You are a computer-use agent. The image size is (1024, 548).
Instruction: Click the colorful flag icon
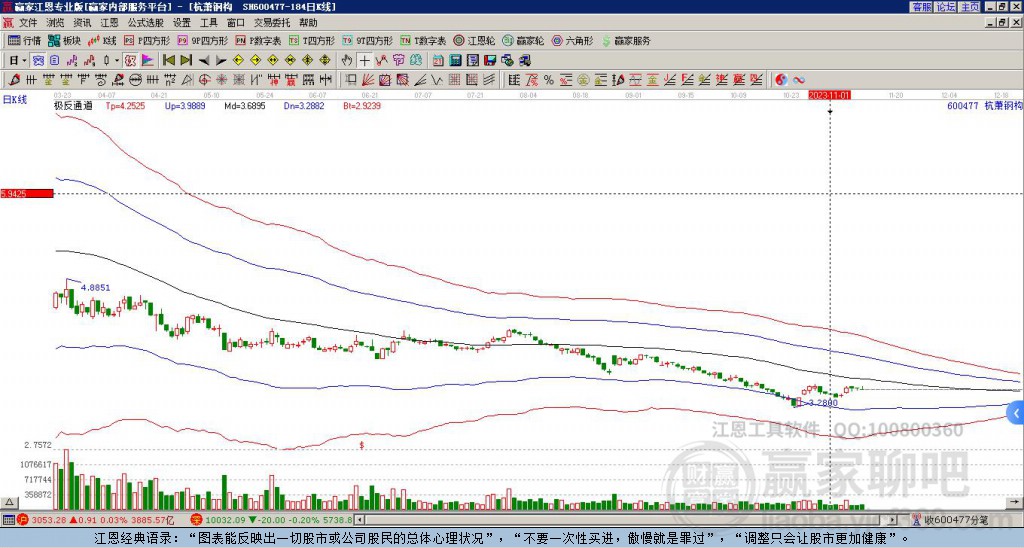pos(148,61)
